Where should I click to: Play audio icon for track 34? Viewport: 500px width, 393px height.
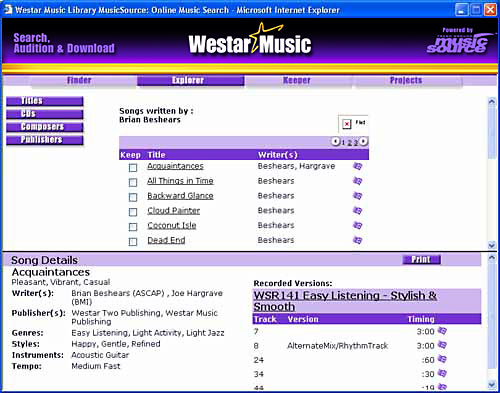(442, 373)
